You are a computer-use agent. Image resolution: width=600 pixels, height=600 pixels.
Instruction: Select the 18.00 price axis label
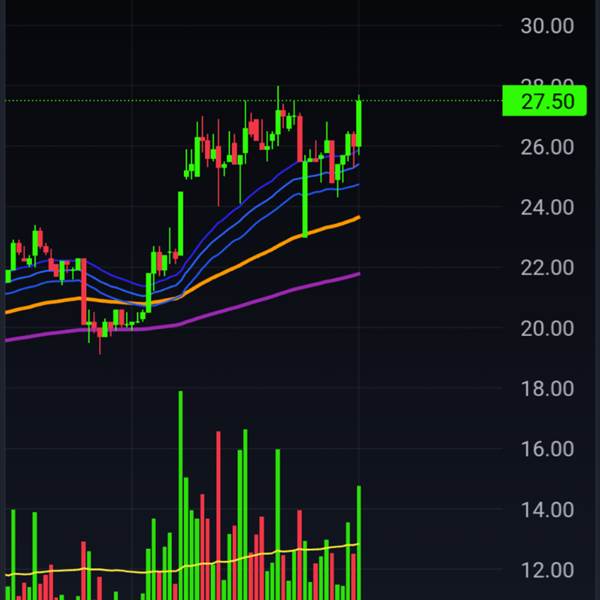click(x=547, y=389)
